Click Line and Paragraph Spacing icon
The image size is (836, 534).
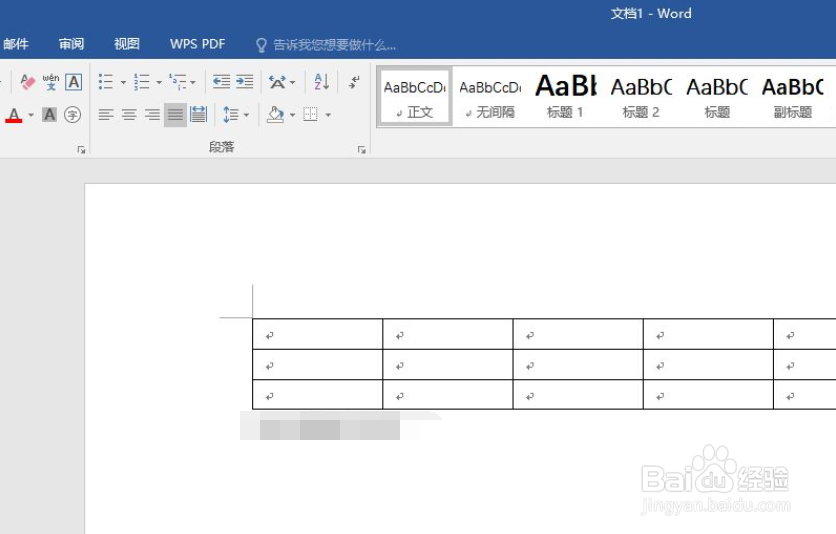[231, 115]
